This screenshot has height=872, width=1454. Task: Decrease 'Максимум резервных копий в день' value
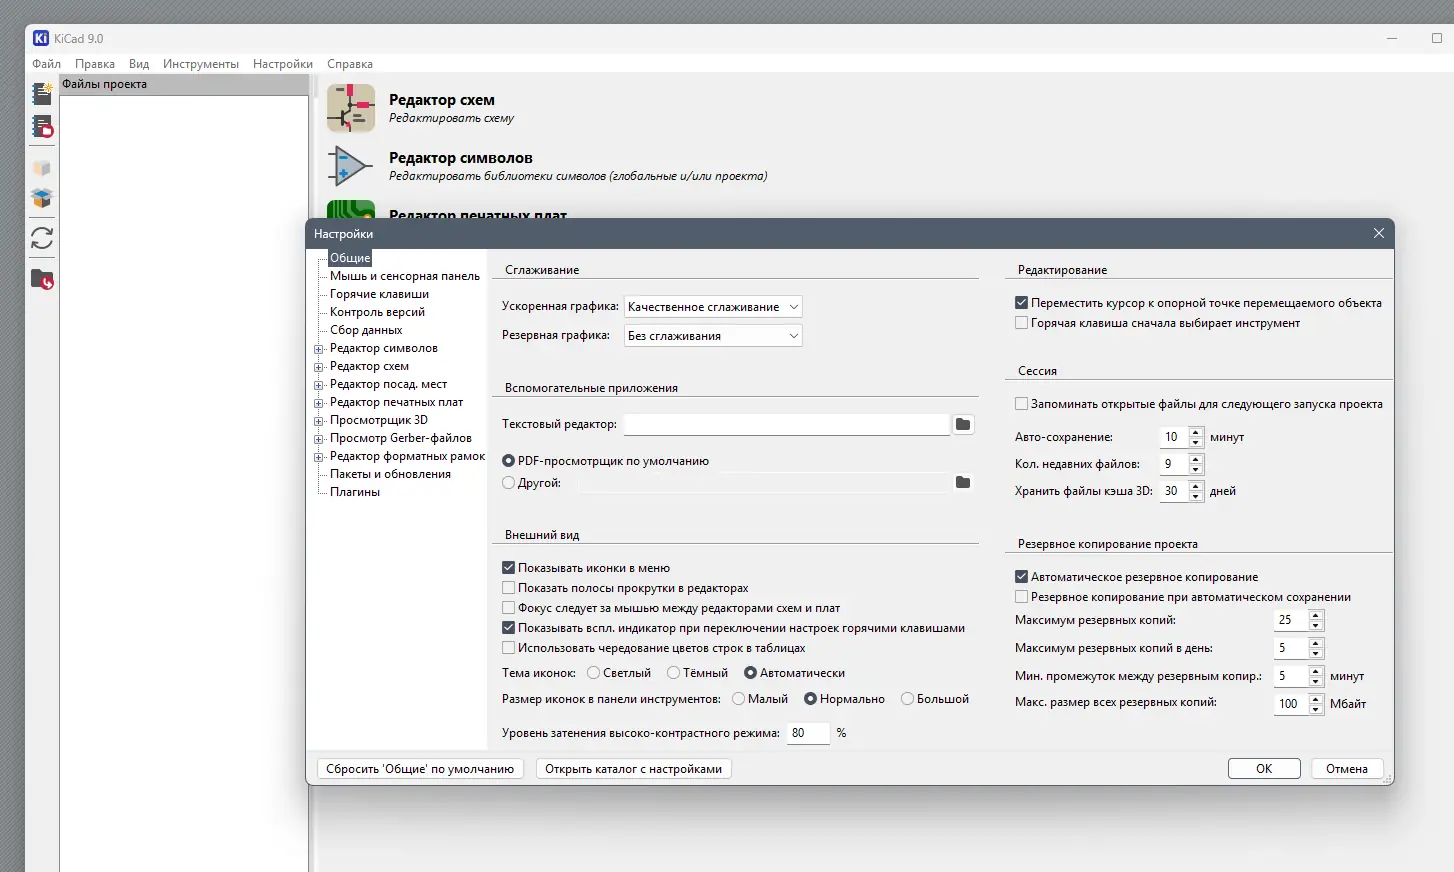(1316, 653)
